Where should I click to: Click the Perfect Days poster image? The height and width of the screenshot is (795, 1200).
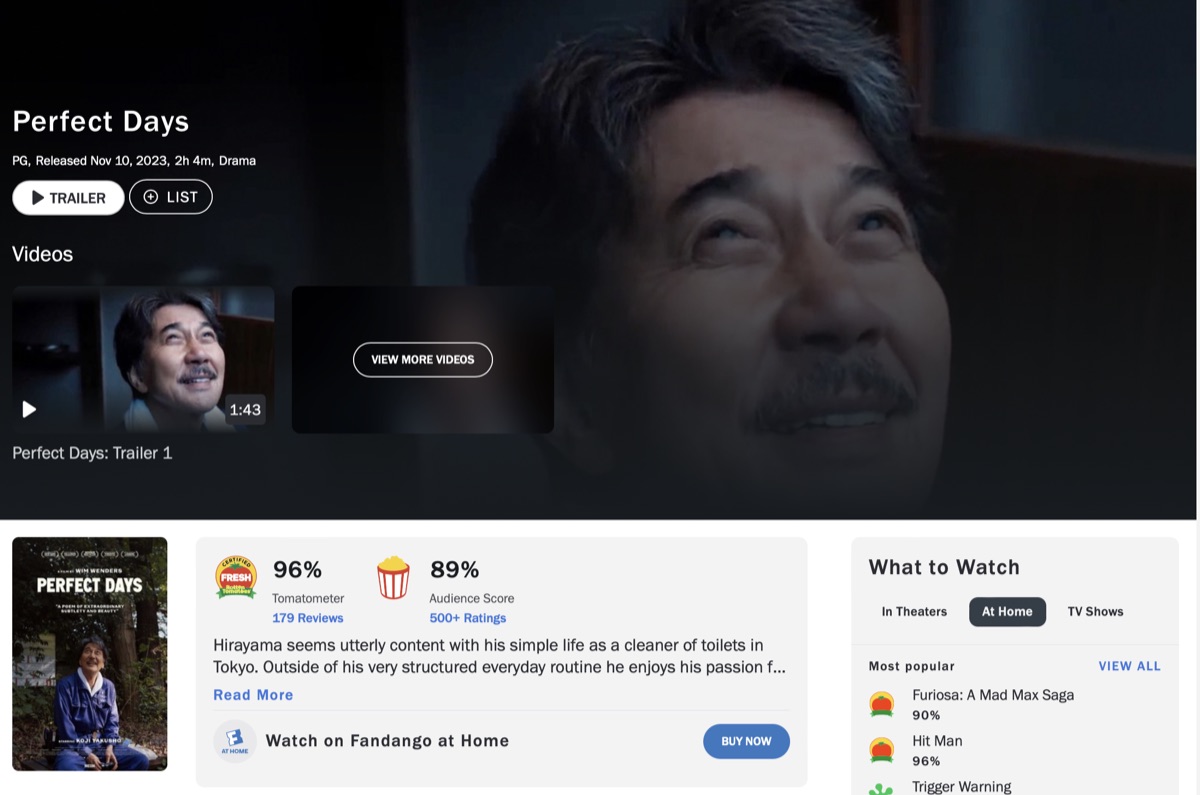pyautogui.click(x=90, y=654)
